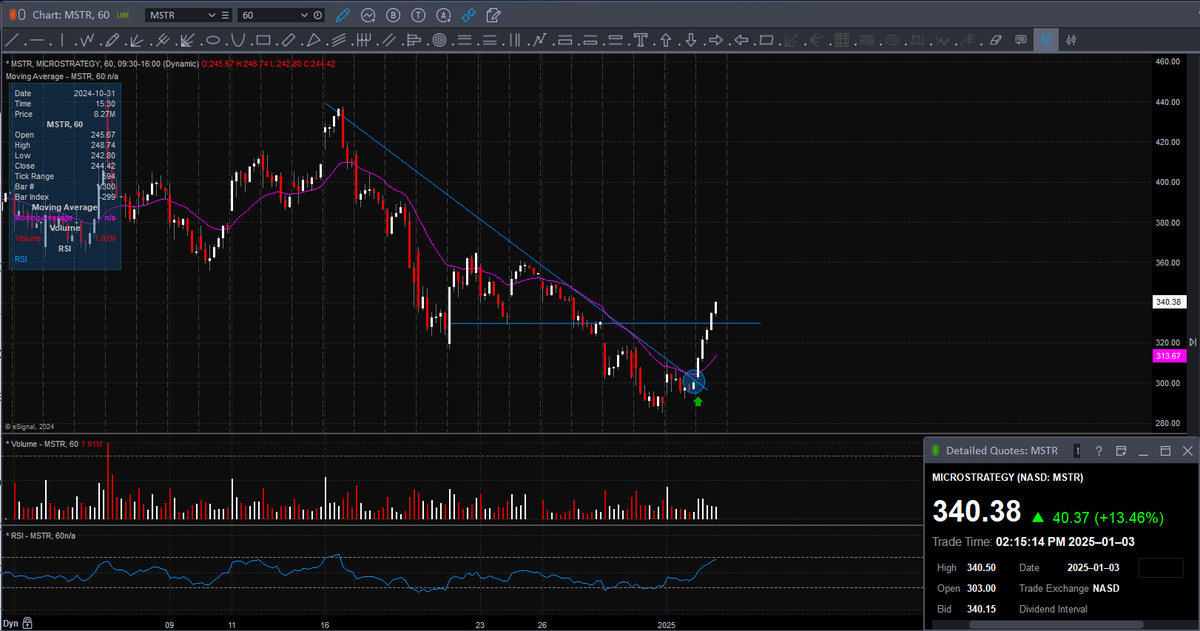Viewport: 1200px width, 631px height.
Task: Expand the 60 interval dropdown
Action: coord(306,16)
